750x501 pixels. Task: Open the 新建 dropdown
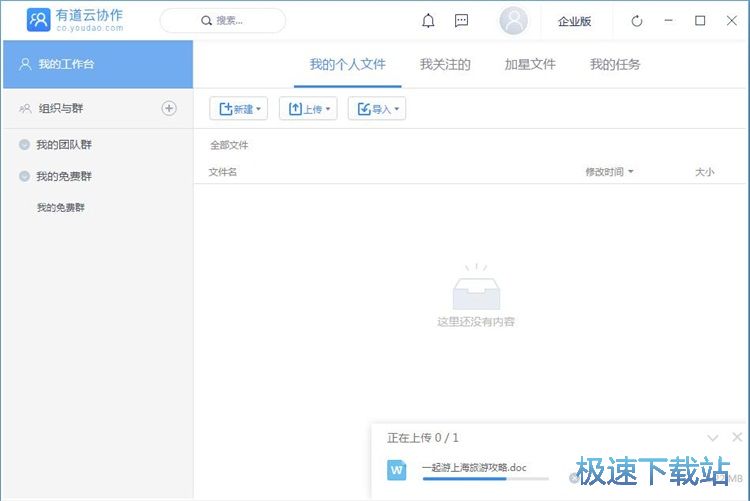pos(239,109)
